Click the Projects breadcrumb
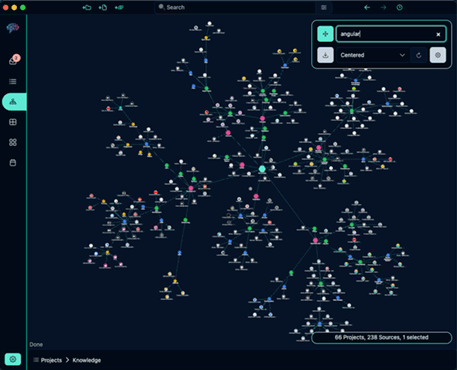The height and width of the screenshot is (370, 457). coord(51,360)
